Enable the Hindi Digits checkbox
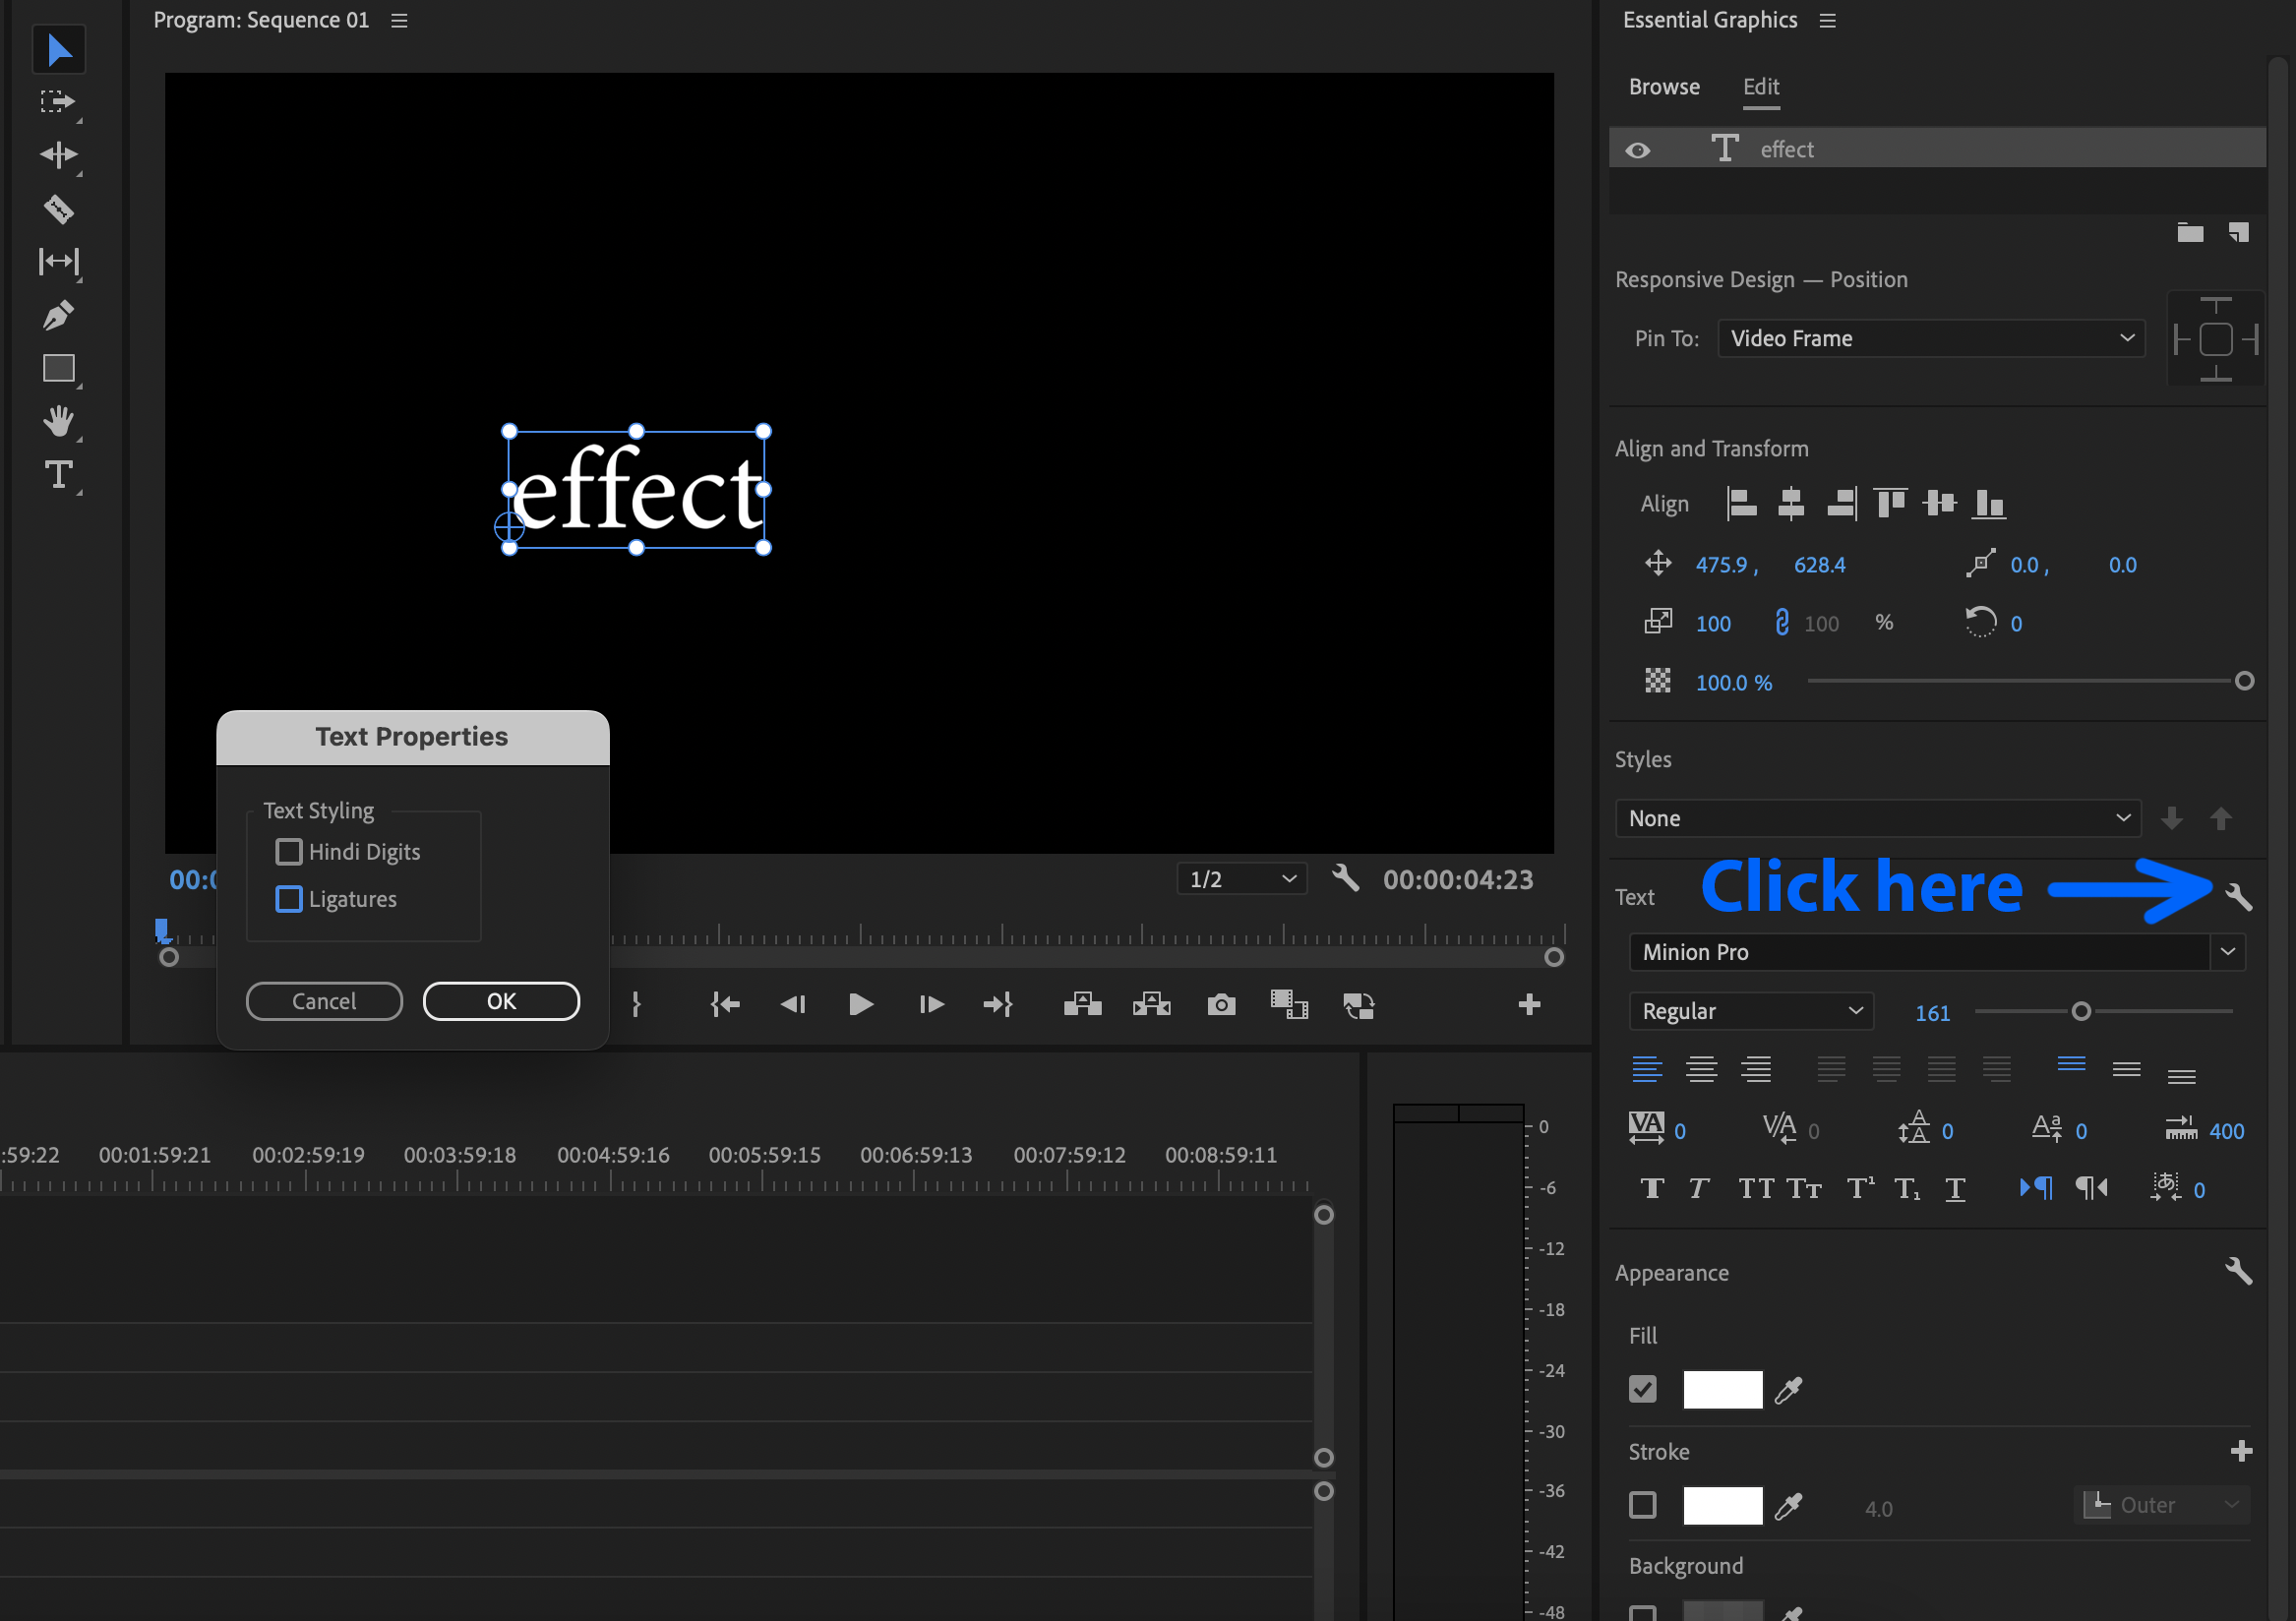 pos(289,852)
